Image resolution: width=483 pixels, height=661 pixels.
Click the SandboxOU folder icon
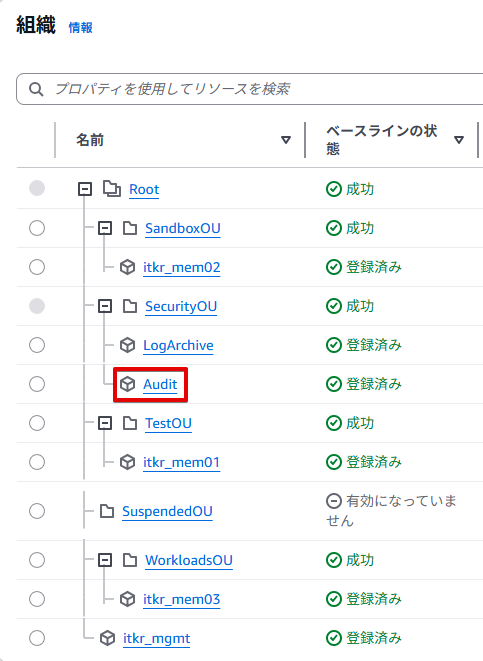(x=130, y=228)
